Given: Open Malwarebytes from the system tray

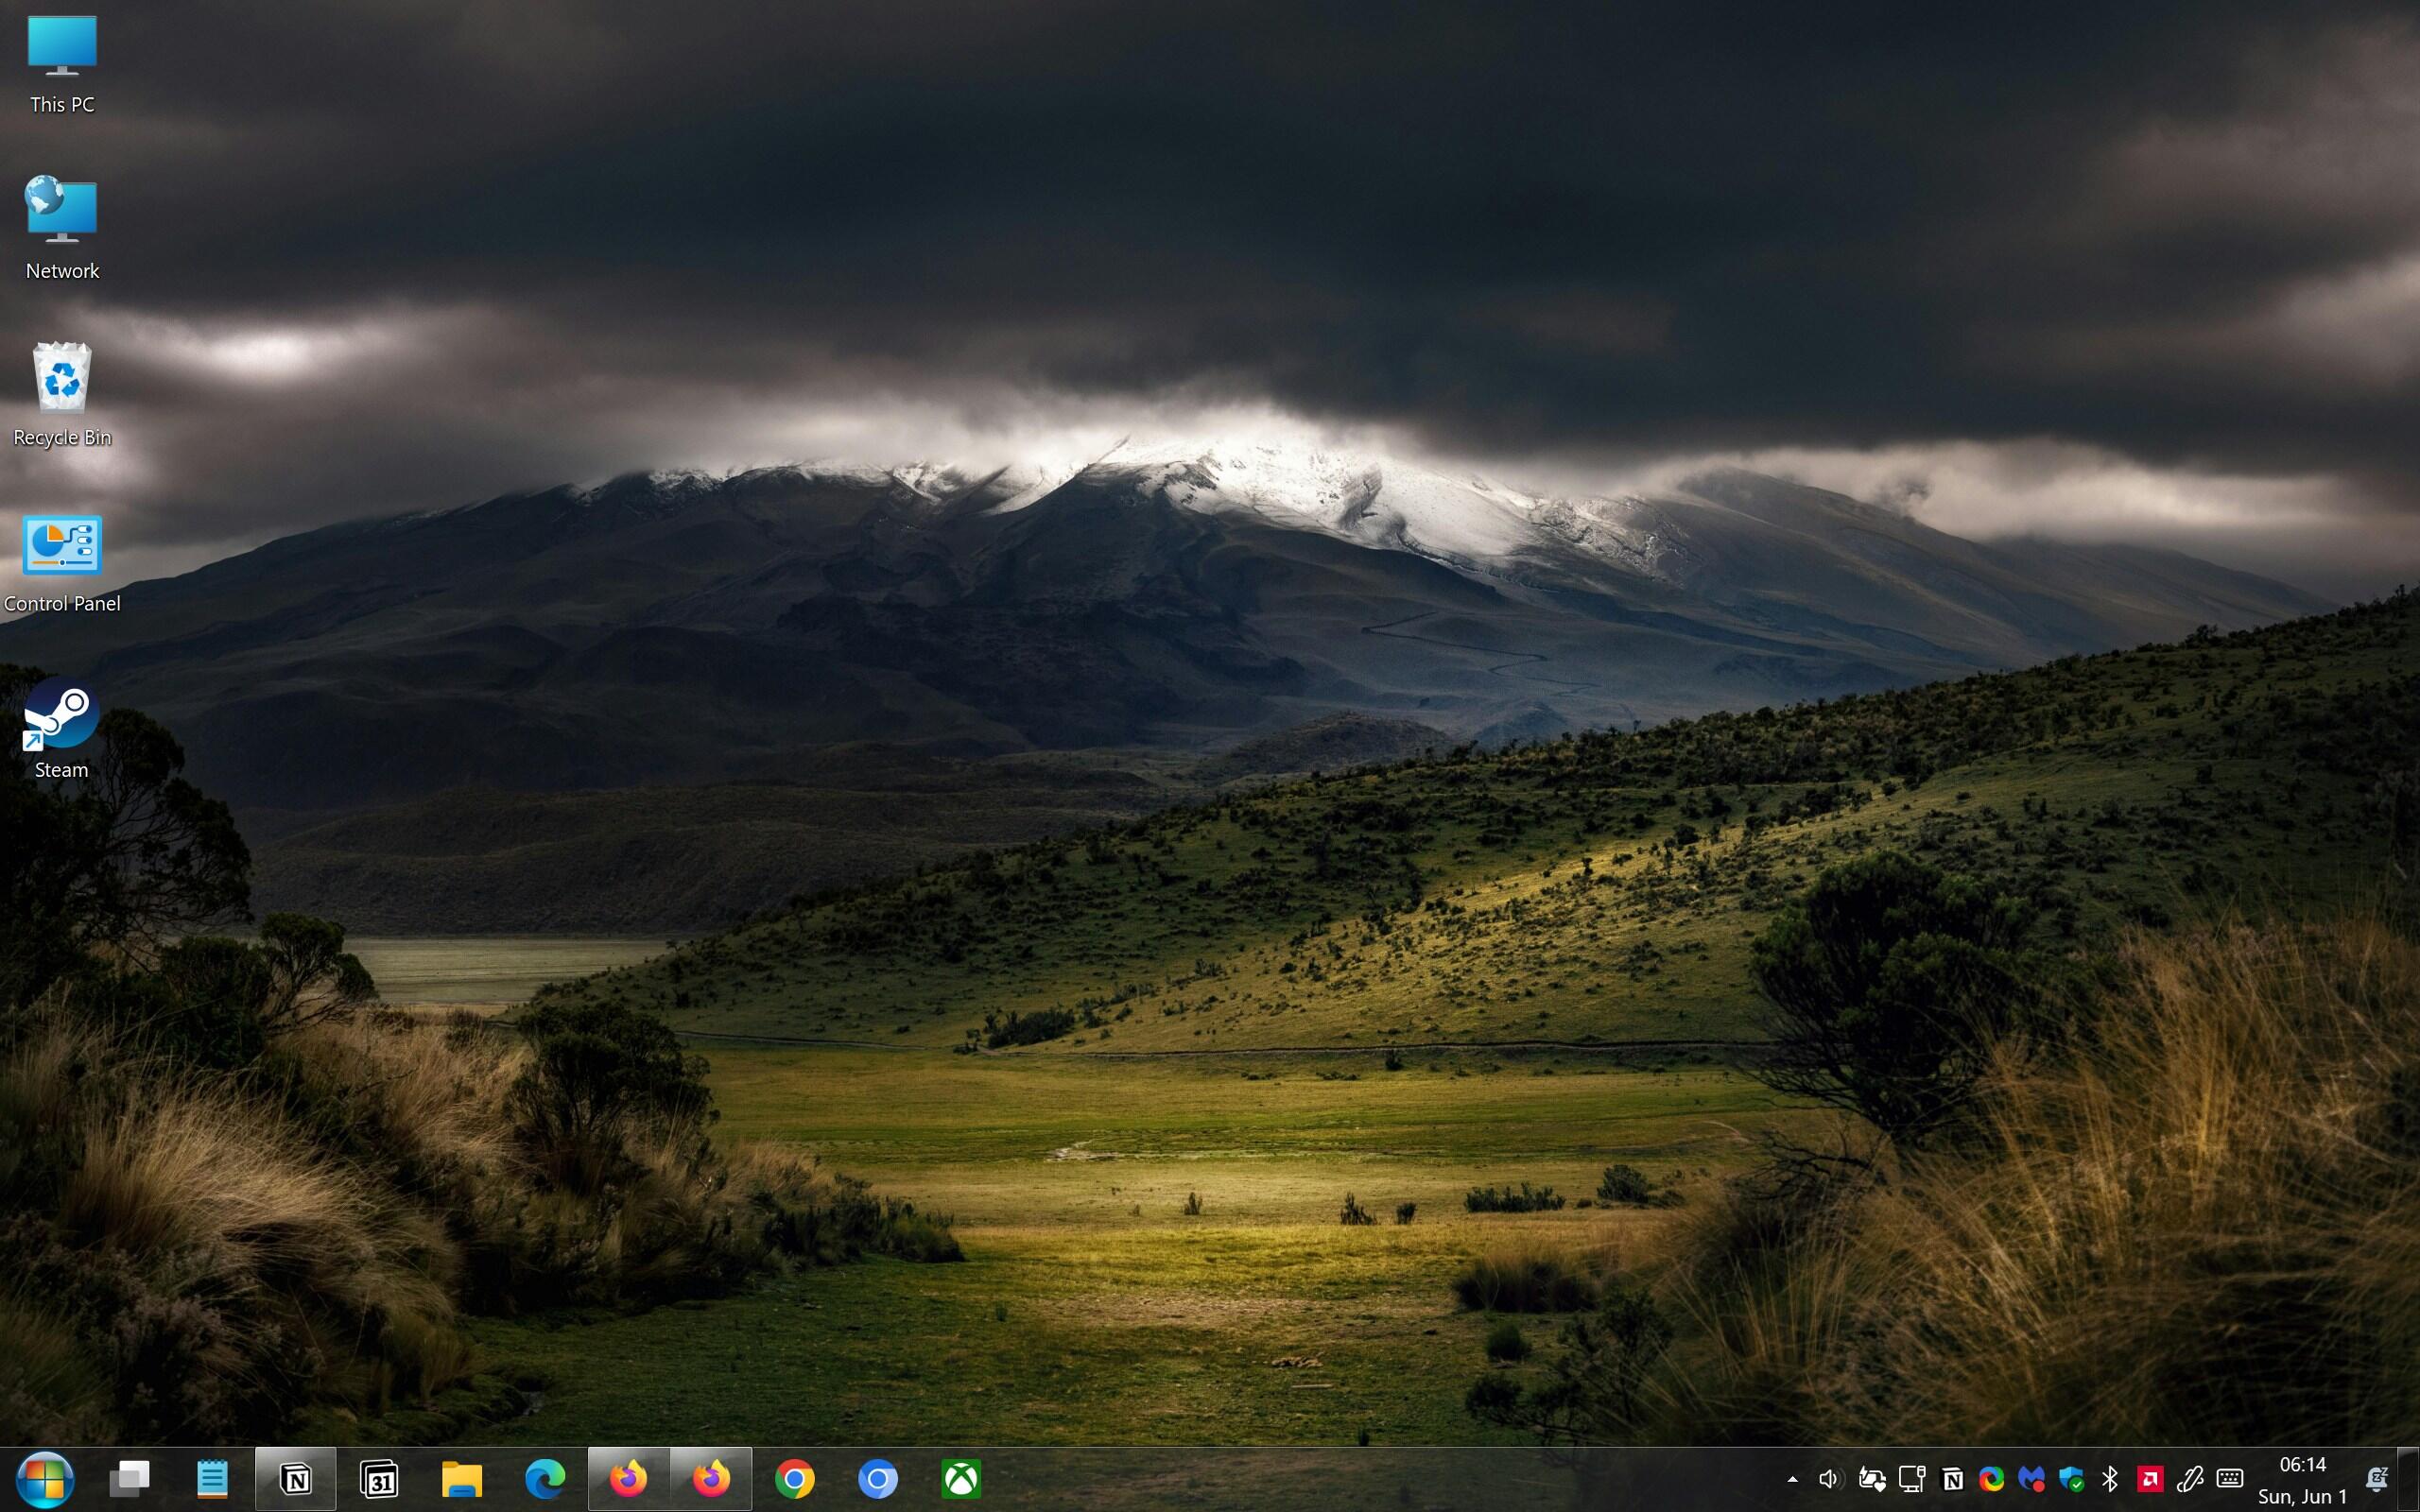Looking at the screenshot, I should pyautogui.click(x=2033, y=1477).
